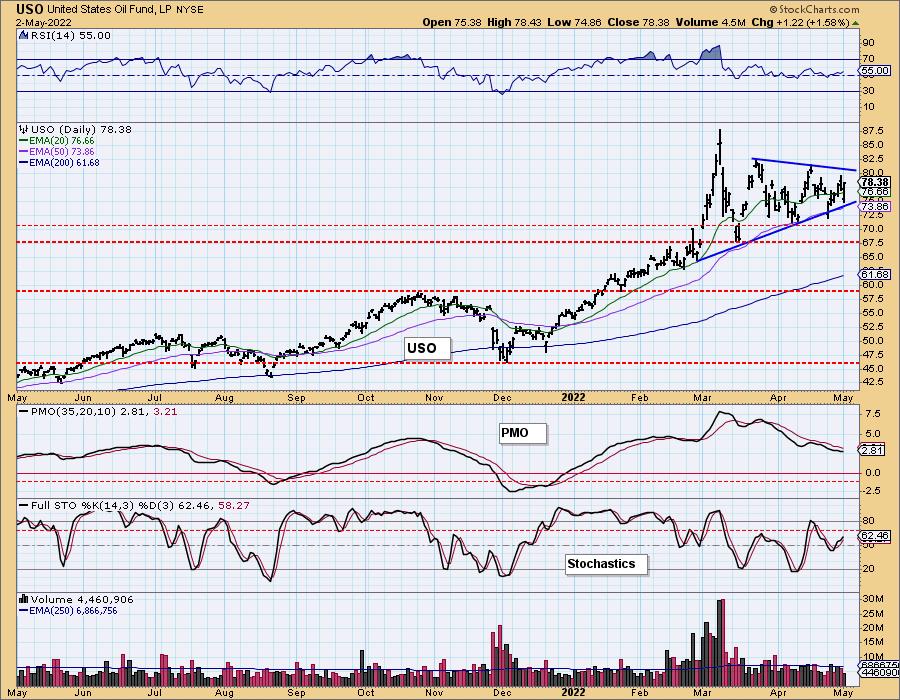This screenshot has width=900, height=700.
Task: Click the 61.68 EMA tag on right axis
Action: pyautogui.click(x=876, y=275)
